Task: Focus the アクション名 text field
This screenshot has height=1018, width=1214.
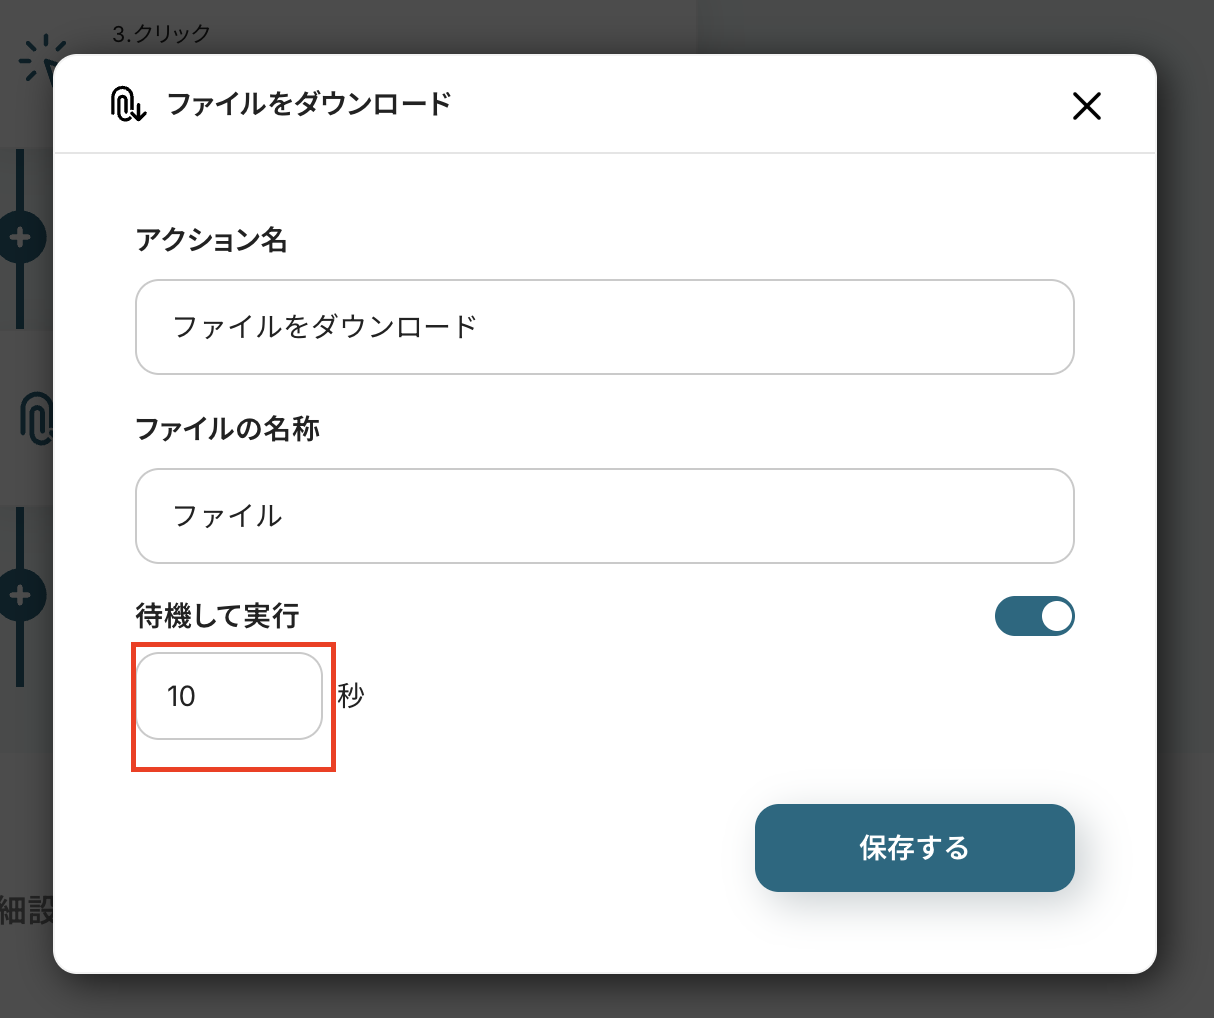Action: [604, 327]
